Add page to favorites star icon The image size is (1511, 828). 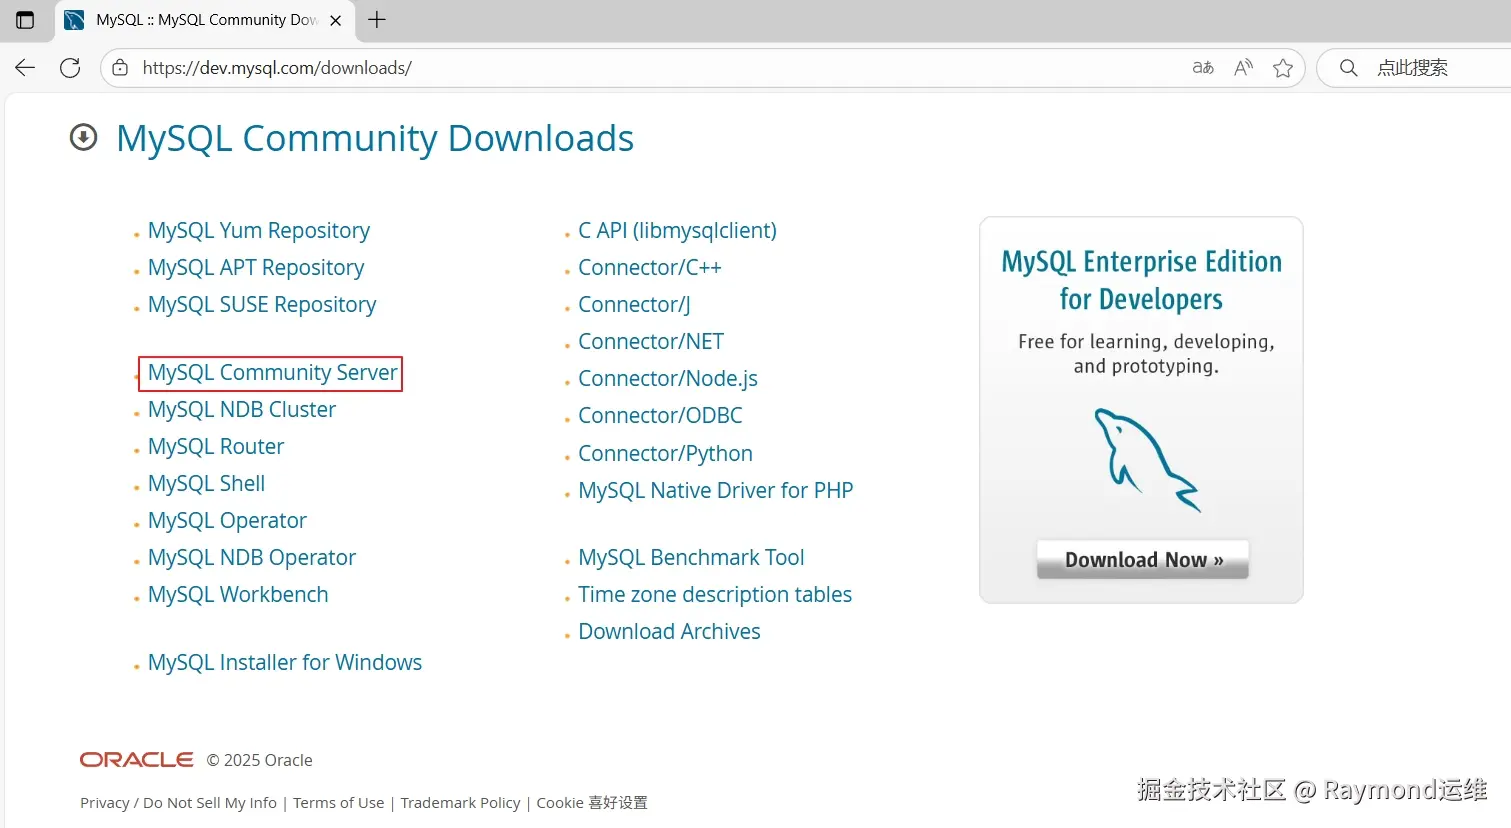click(x=1283, y=68)
